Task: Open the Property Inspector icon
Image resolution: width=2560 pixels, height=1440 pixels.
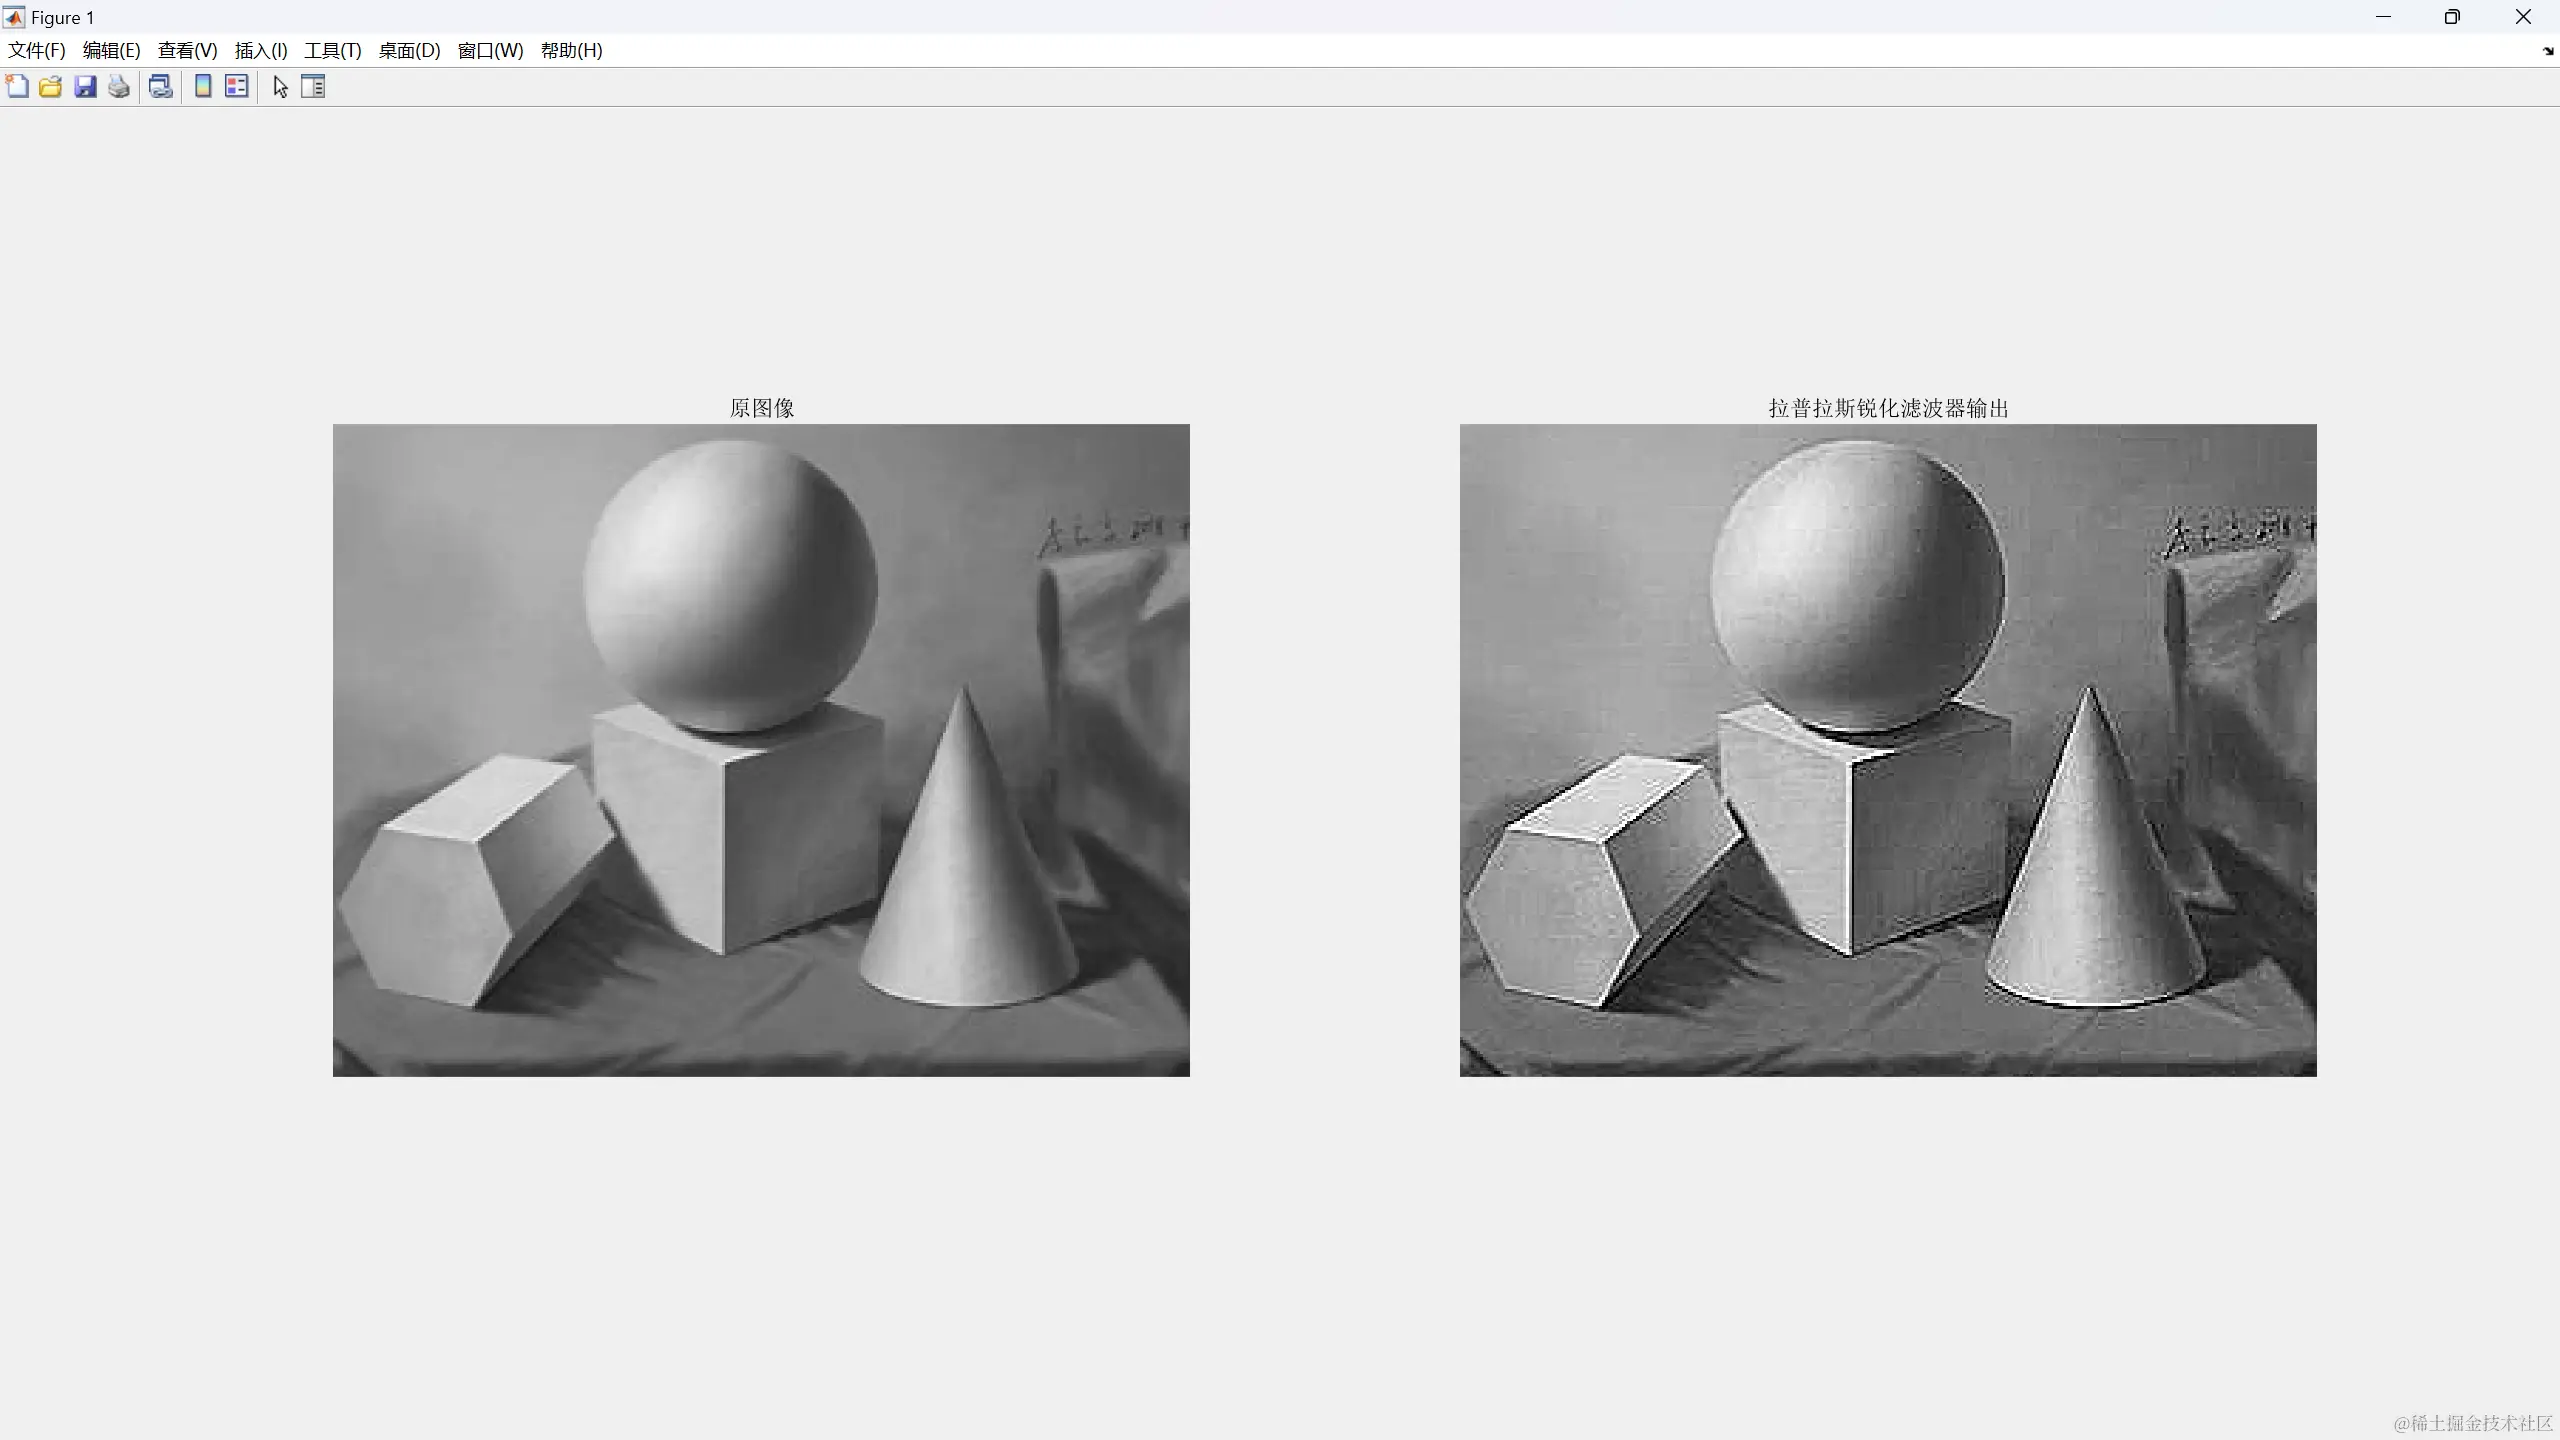Action: point(313,87)
